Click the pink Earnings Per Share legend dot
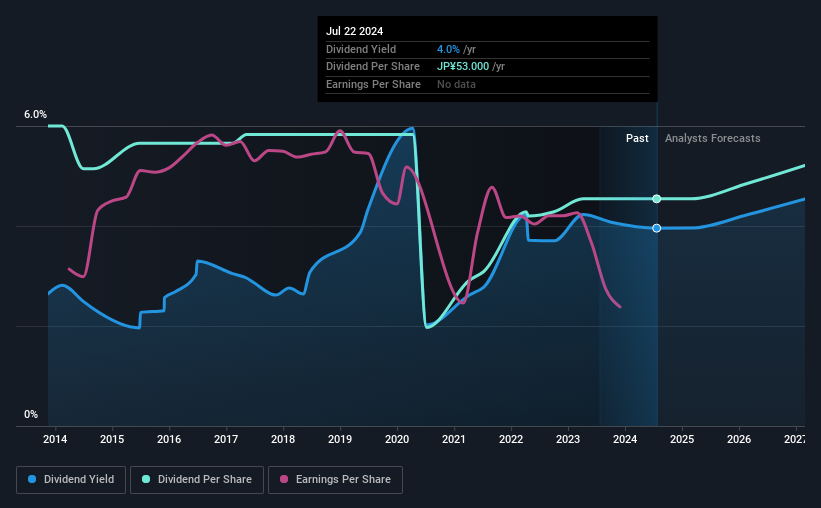Screen dimensions: 821x508 click(x=284, y=479)
